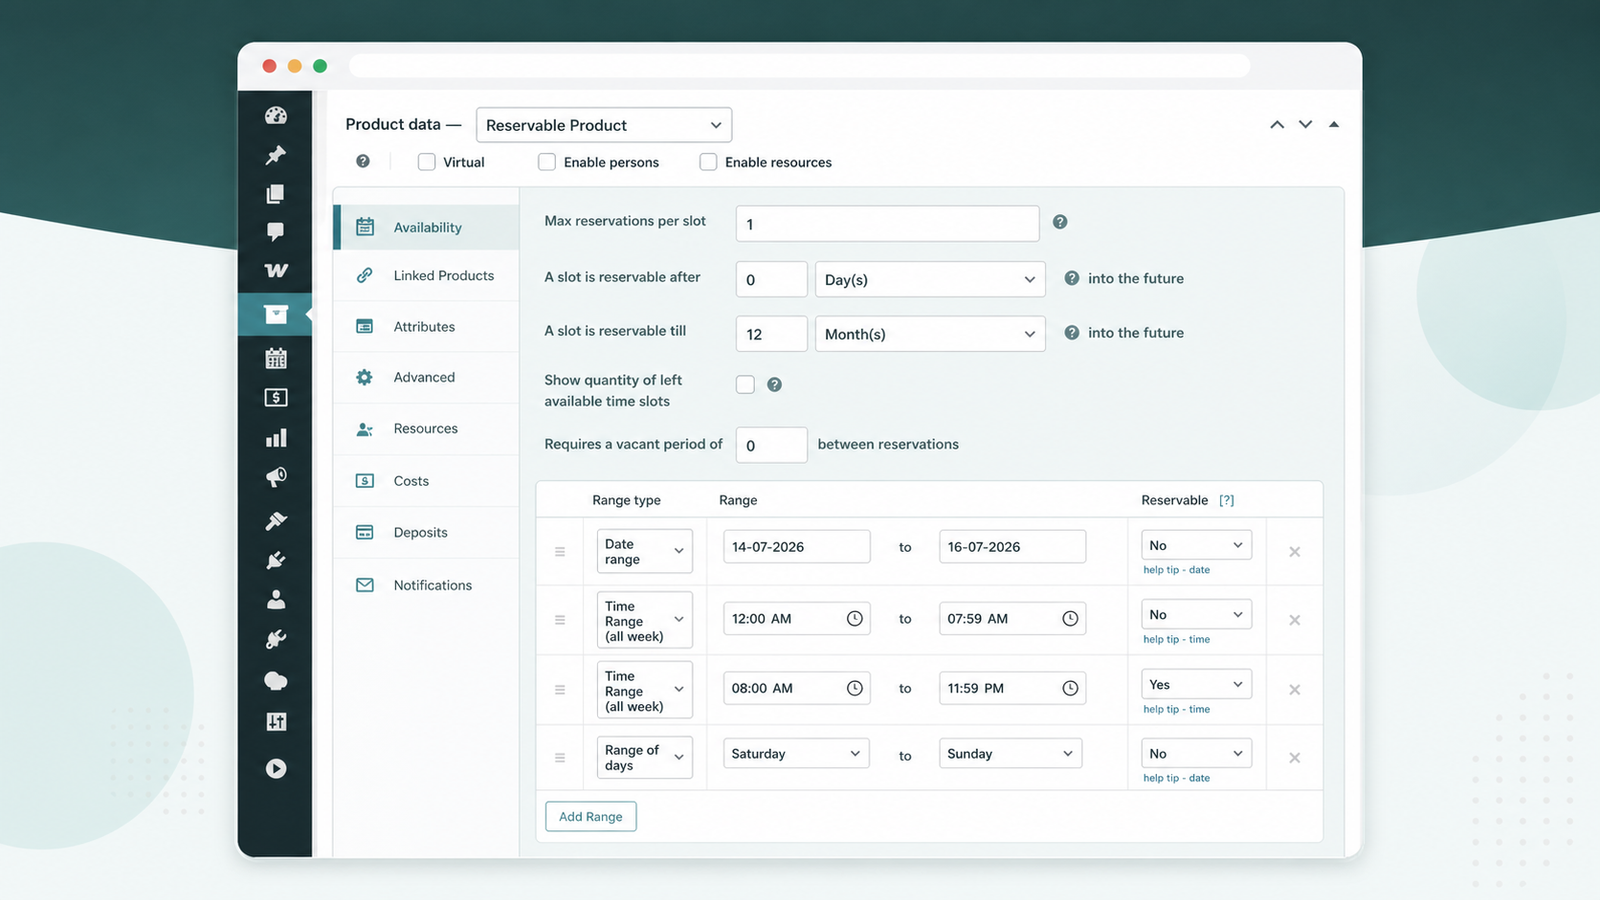Click 'help tip - time' link in 08:00 AM row
Screen dimensions: 1600x900
point(1177,709)
